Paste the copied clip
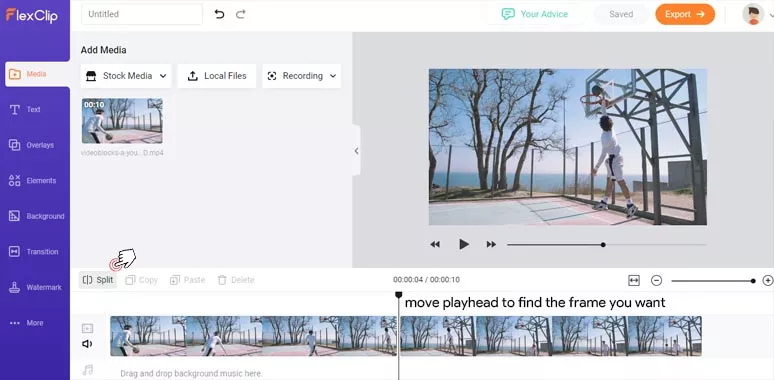This screenshot has width=774, height=380. (x=187, y=280)
